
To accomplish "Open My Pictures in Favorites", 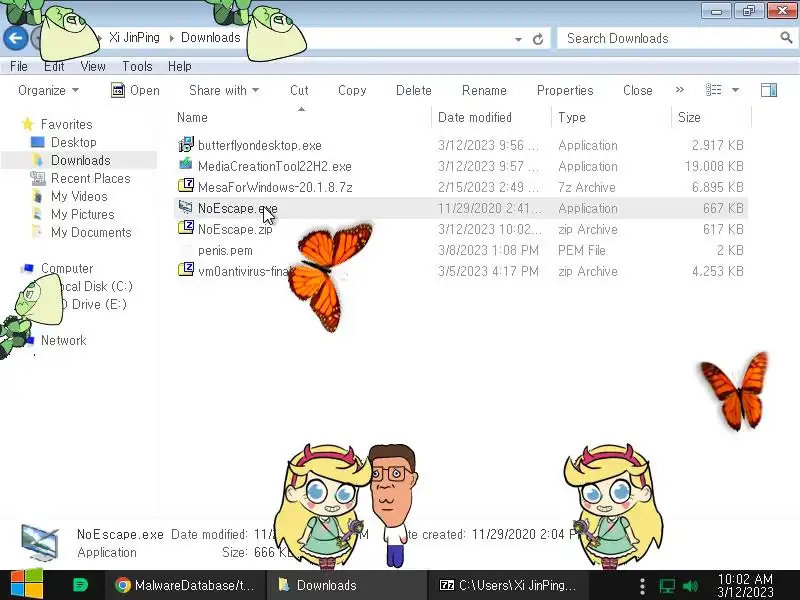I will pos(83,214).
